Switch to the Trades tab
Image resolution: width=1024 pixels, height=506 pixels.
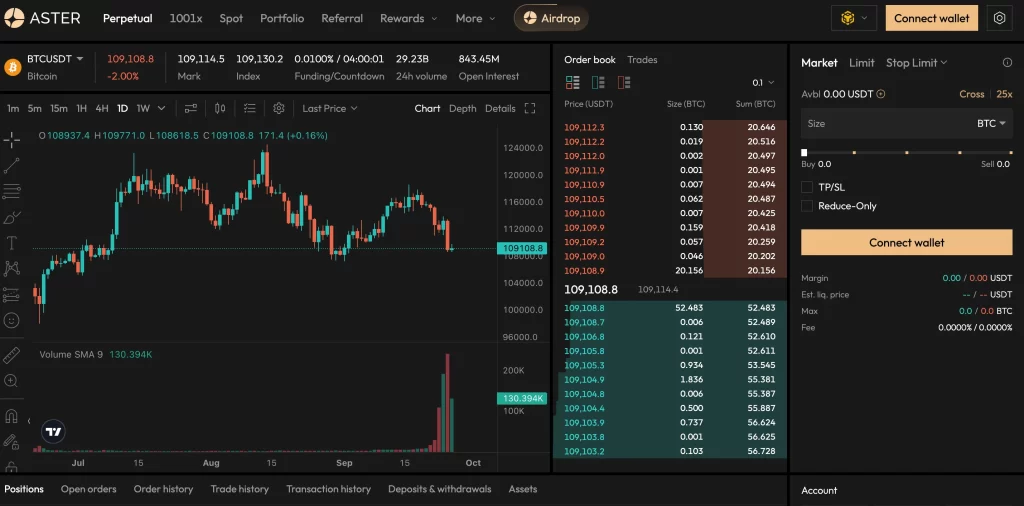642,59
